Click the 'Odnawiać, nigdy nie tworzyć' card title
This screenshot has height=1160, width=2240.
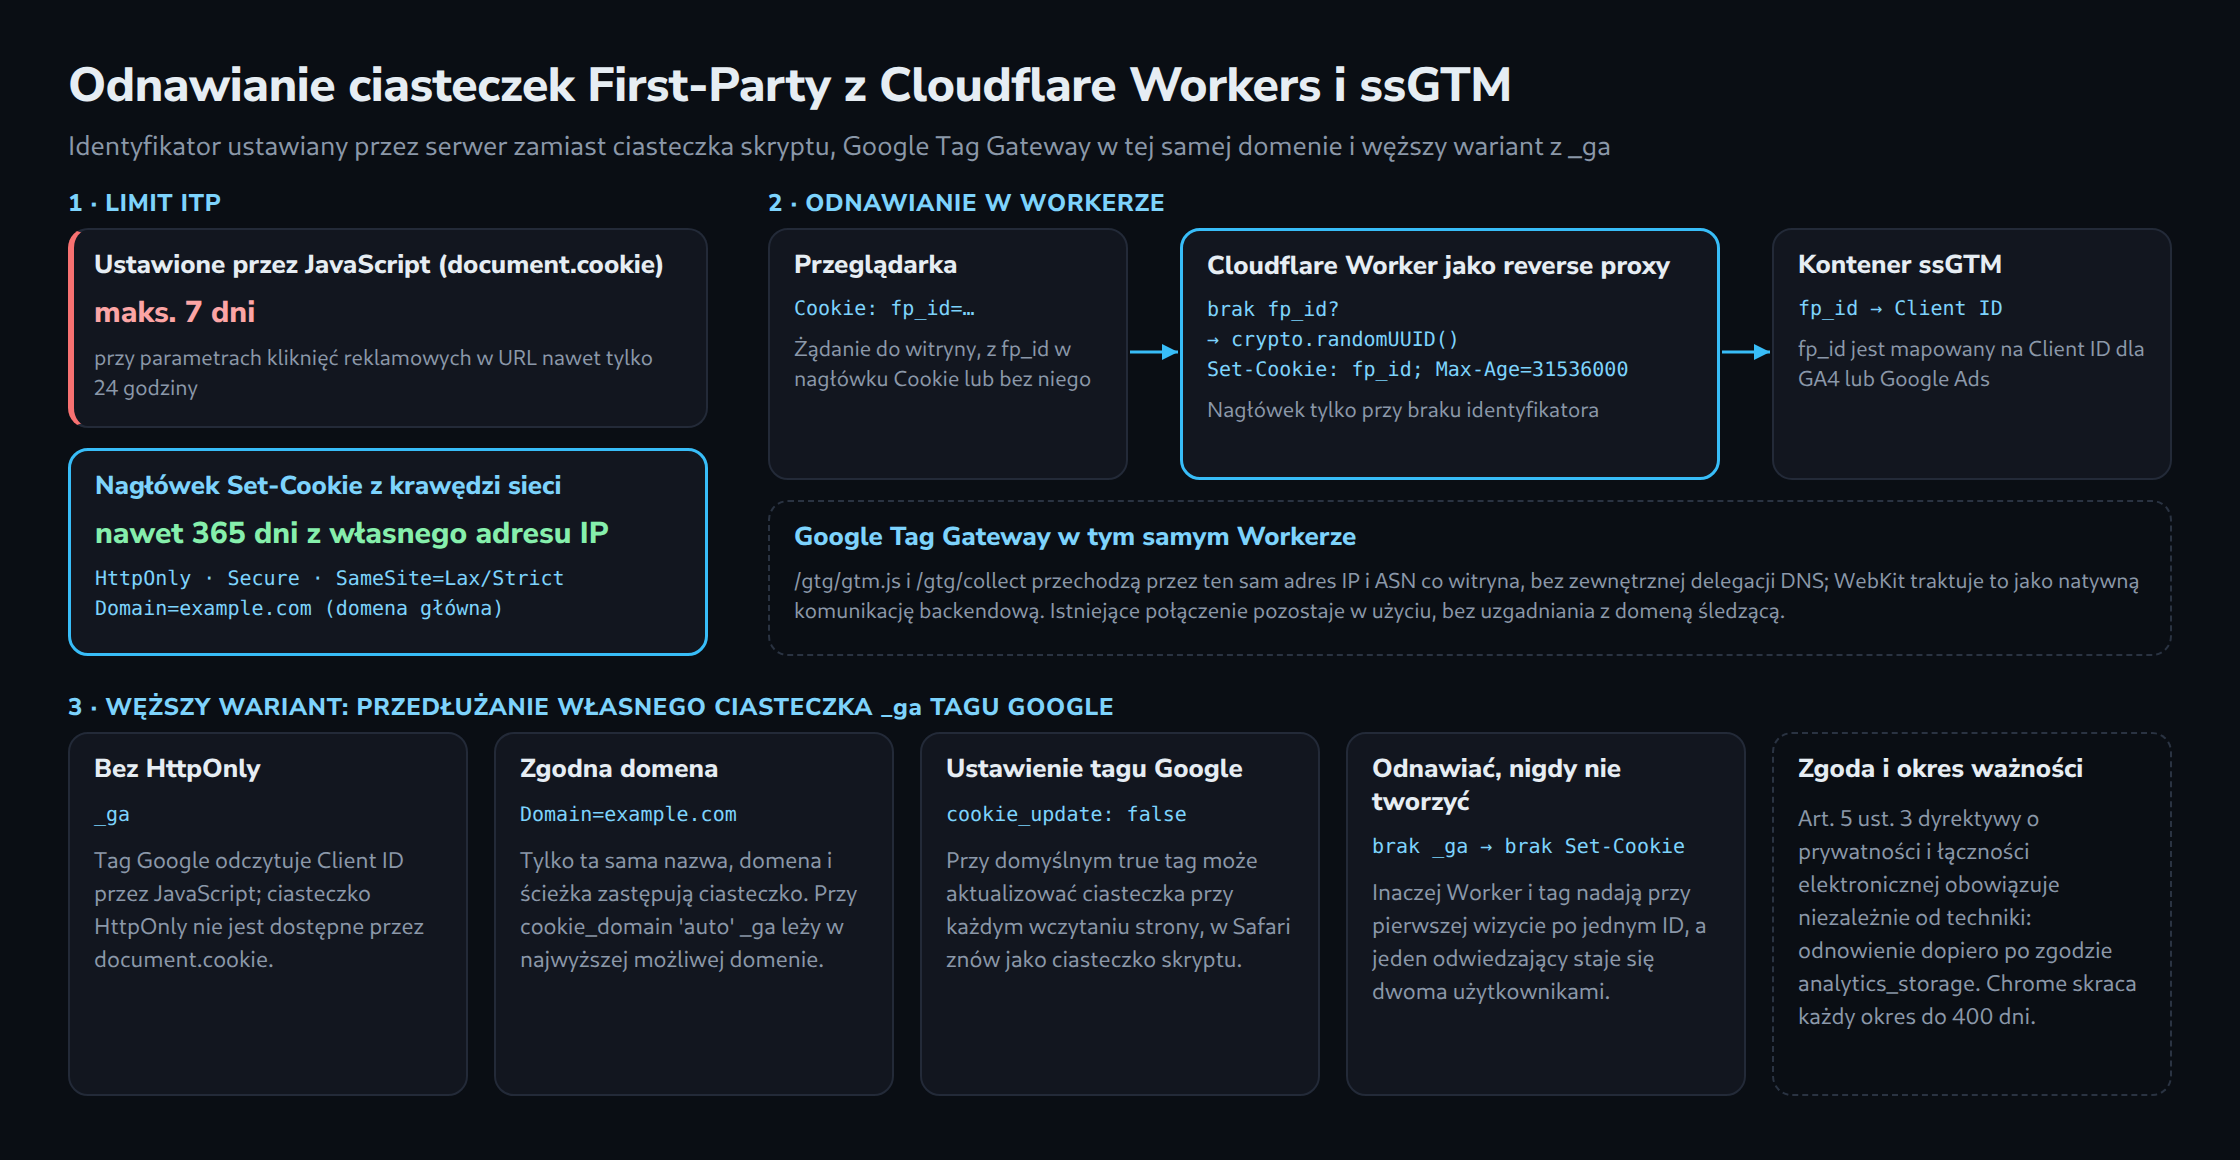1496,784
